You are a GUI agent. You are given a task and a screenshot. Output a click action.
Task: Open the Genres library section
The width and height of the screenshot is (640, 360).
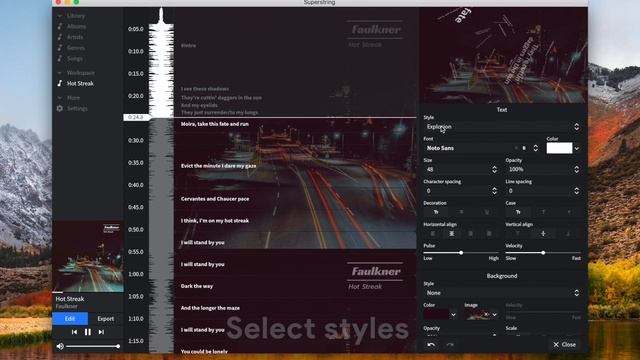76,48
